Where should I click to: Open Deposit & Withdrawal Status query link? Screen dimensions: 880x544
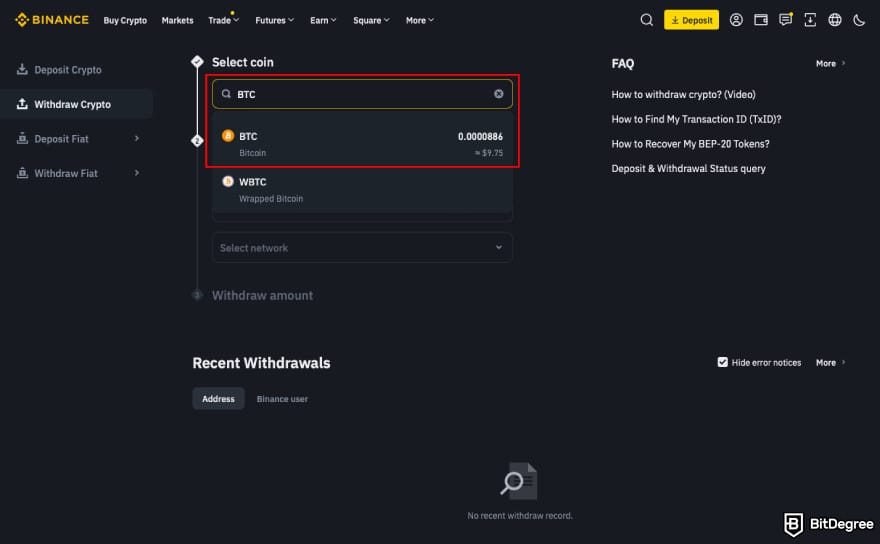click(x=688, y=168)
